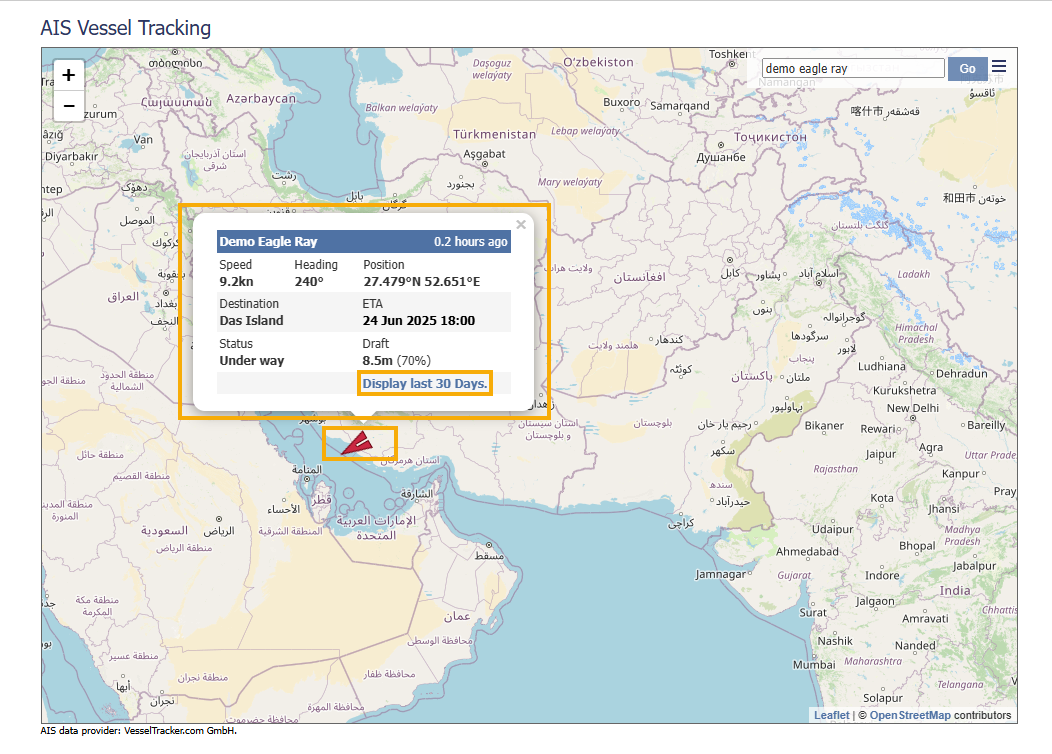
Task: Click the 8.5m draft value
Action: point(377,360)
